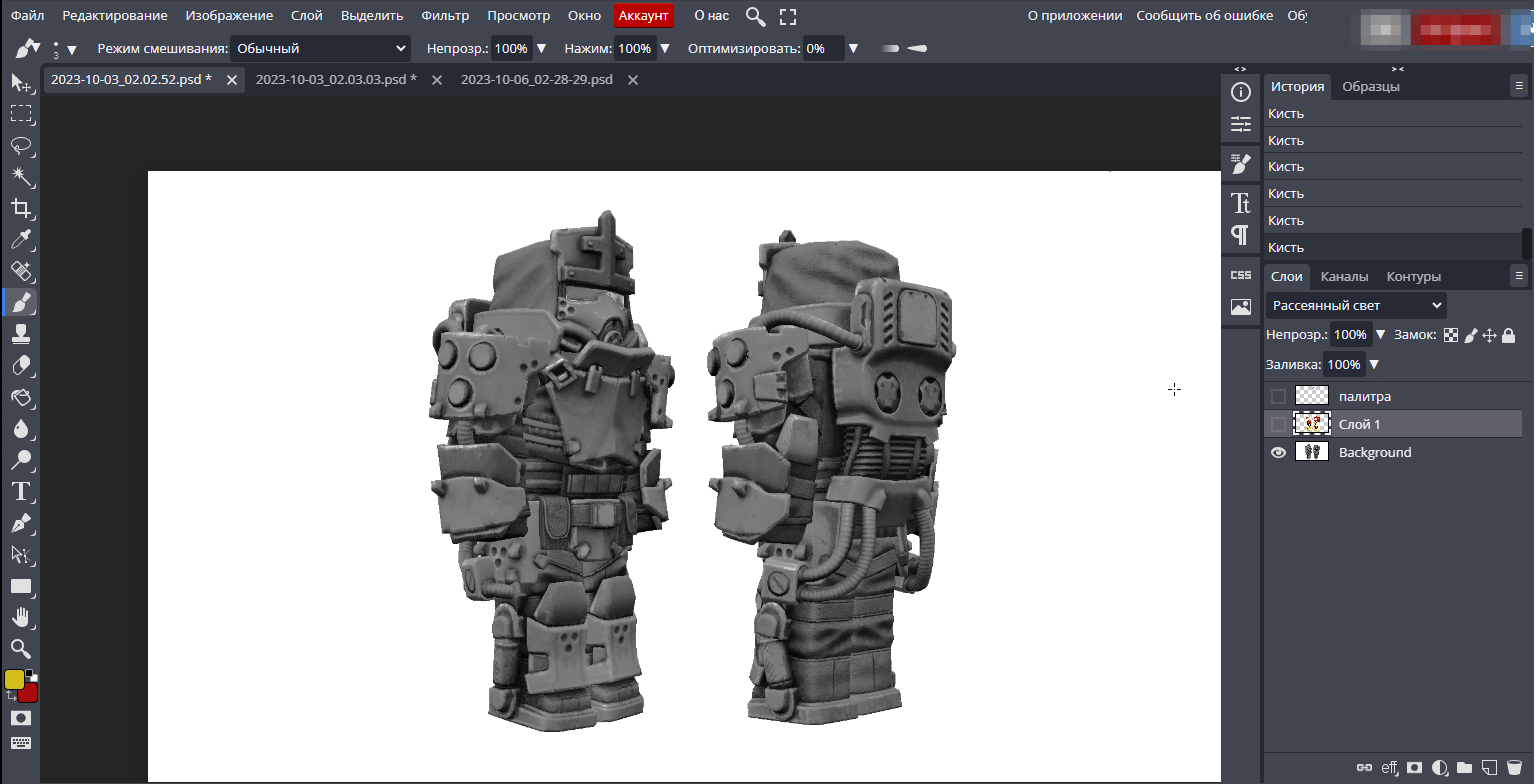Select the Zoom tool in toolbar

tap(20, 649)
